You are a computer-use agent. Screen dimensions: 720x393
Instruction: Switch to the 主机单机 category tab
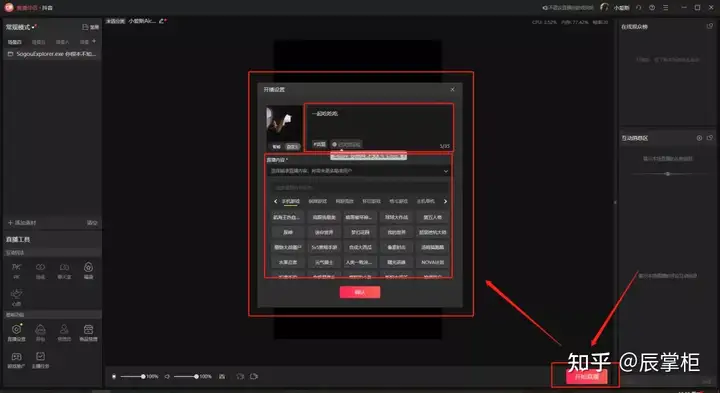tap(425, 201)
